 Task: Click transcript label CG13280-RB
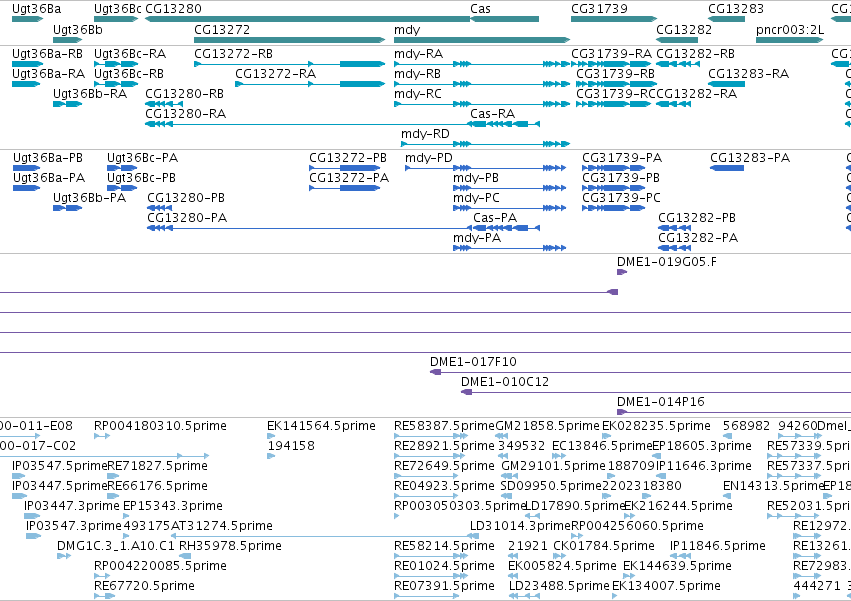[x=185, y=93]
